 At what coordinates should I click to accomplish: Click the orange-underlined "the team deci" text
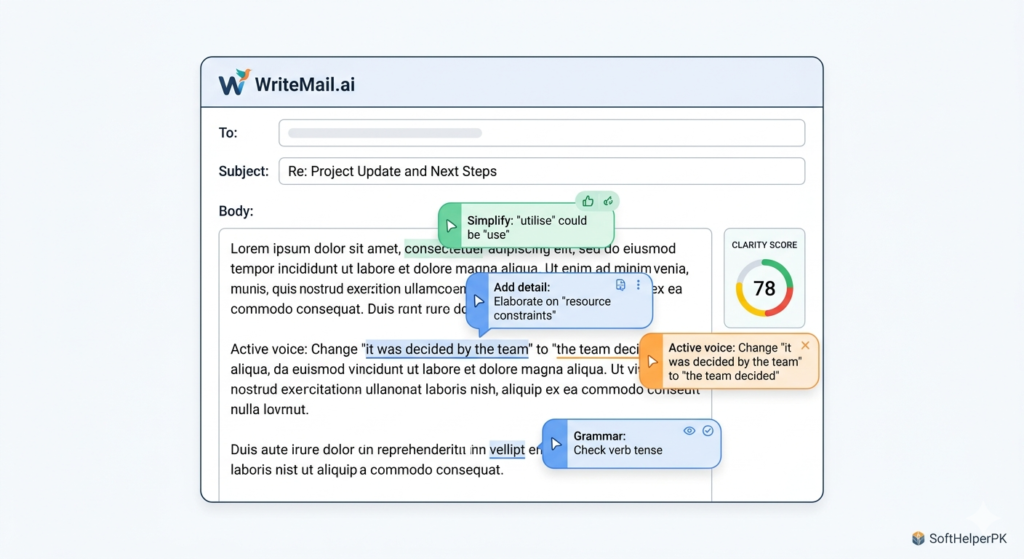point(597,349)
